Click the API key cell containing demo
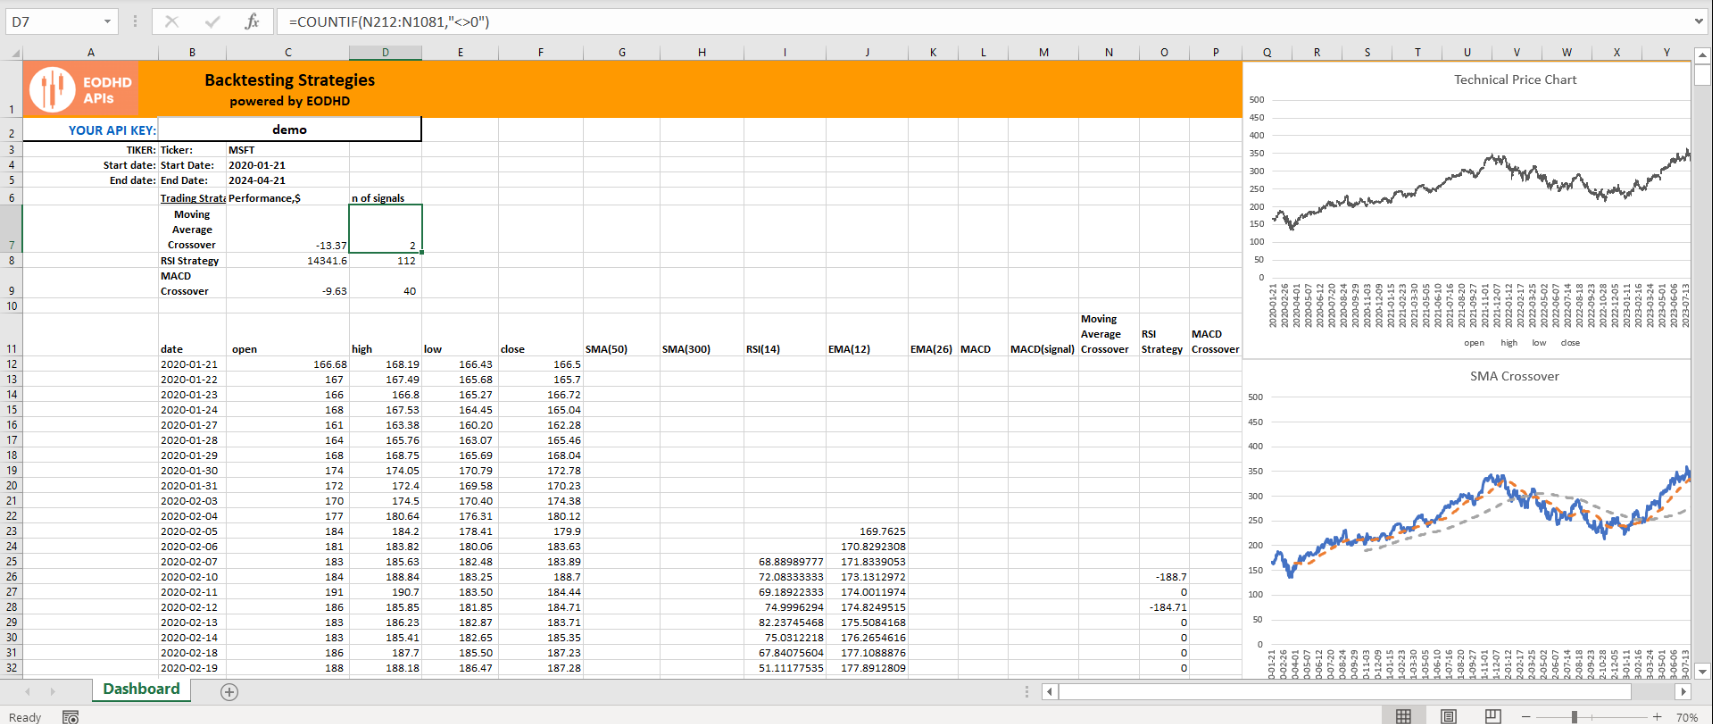The width and height of the screenshot is (1713, 724). 289,129
